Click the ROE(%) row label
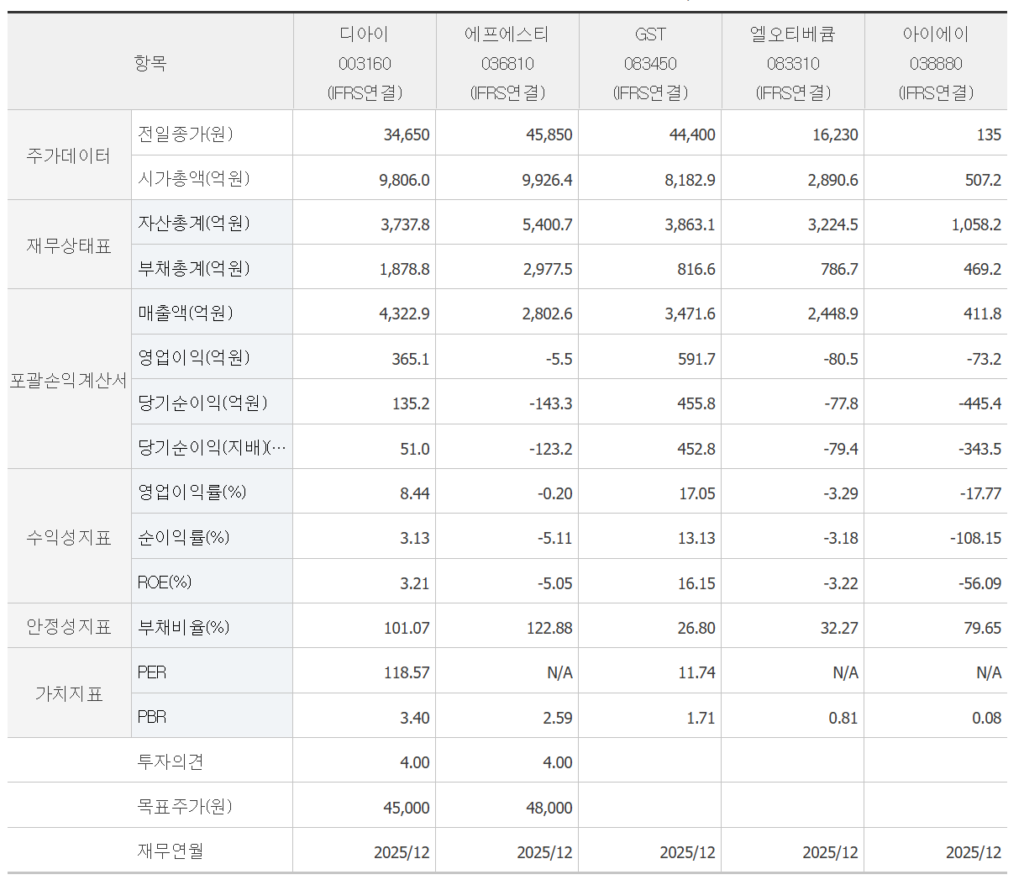Viewport: 1024px width, 880px height. pyautogui.click(x=165, y=582)
